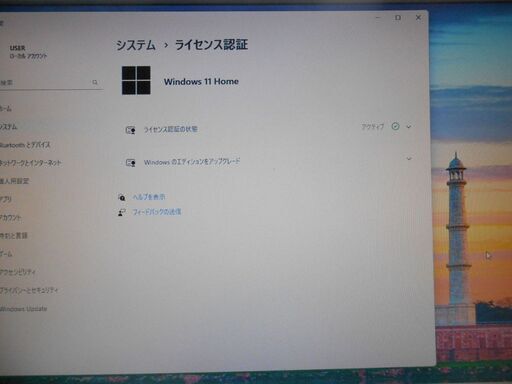Open Windows Update in sidebar

pos(23,309)
